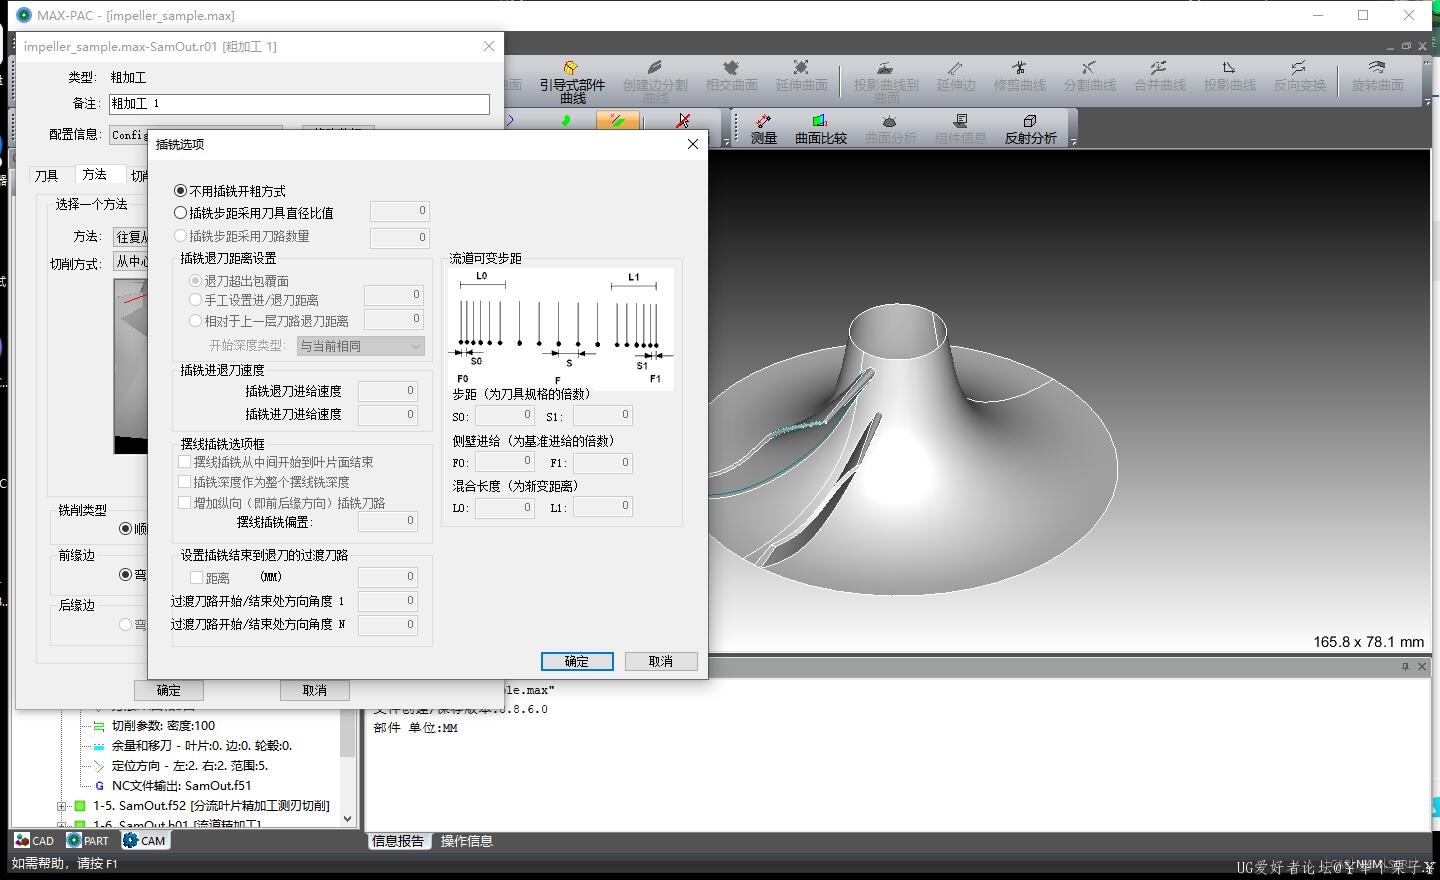Close the impeller_sample 粗加工 dialog
This screenshot has height=880, width=1440.
pyautogui.click(x=489, y=46)
